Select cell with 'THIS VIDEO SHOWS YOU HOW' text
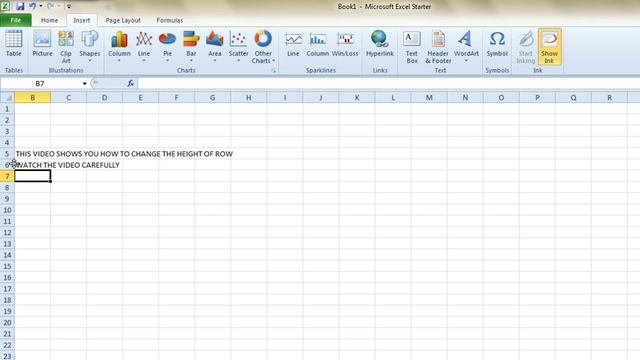Screen dimensions: 640x360 33,154
